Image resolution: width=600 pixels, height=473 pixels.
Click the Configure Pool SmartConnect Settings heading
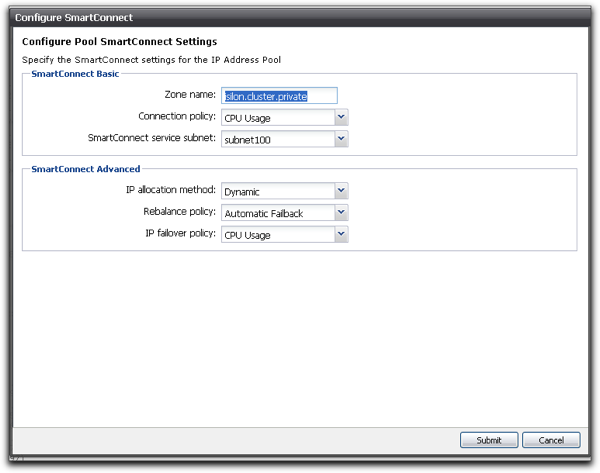click(119, 41)
